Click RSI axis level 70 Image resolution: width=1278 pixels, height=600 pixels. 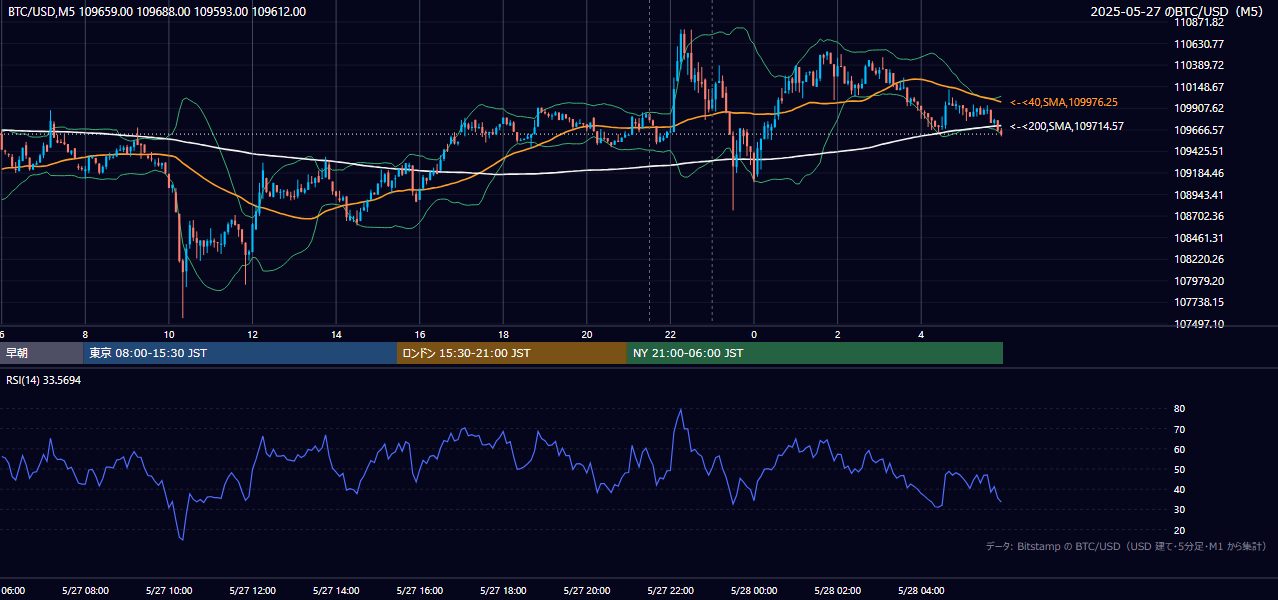(x=1180, y=429)
